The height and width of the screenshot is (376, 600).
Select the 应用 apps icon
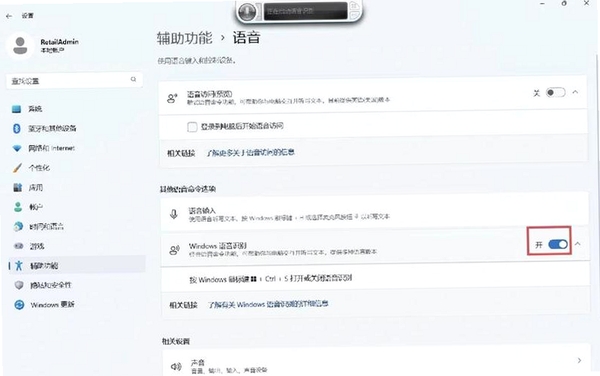18,187
